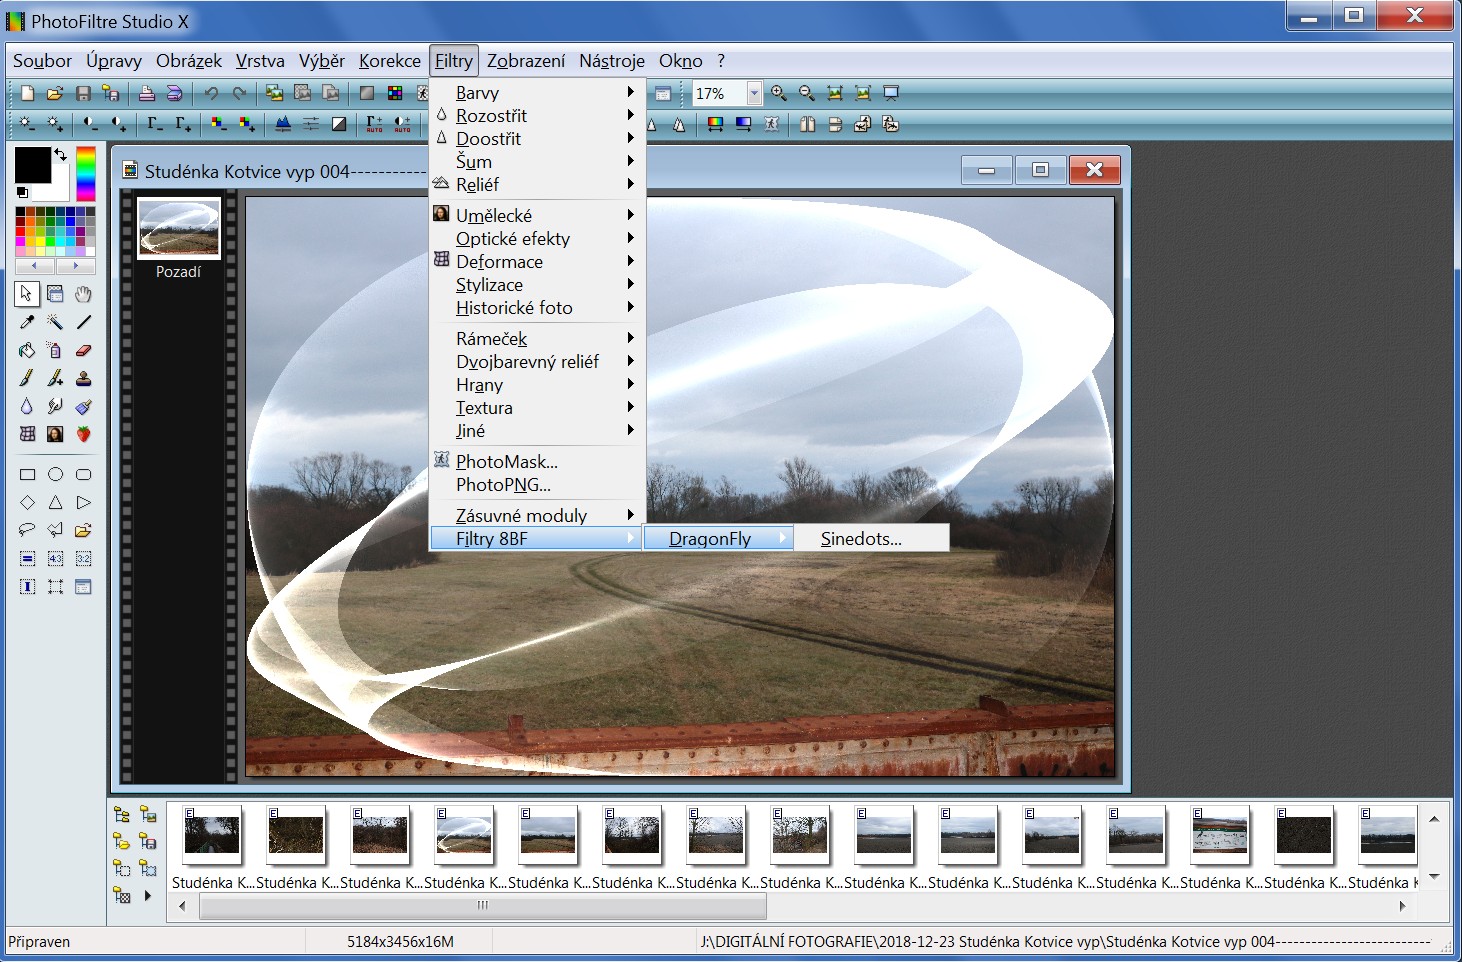The height and width of the screenshot is (962, 1462).
Task: Select the strawberry Nozzle tool
Action: [83, 434]
